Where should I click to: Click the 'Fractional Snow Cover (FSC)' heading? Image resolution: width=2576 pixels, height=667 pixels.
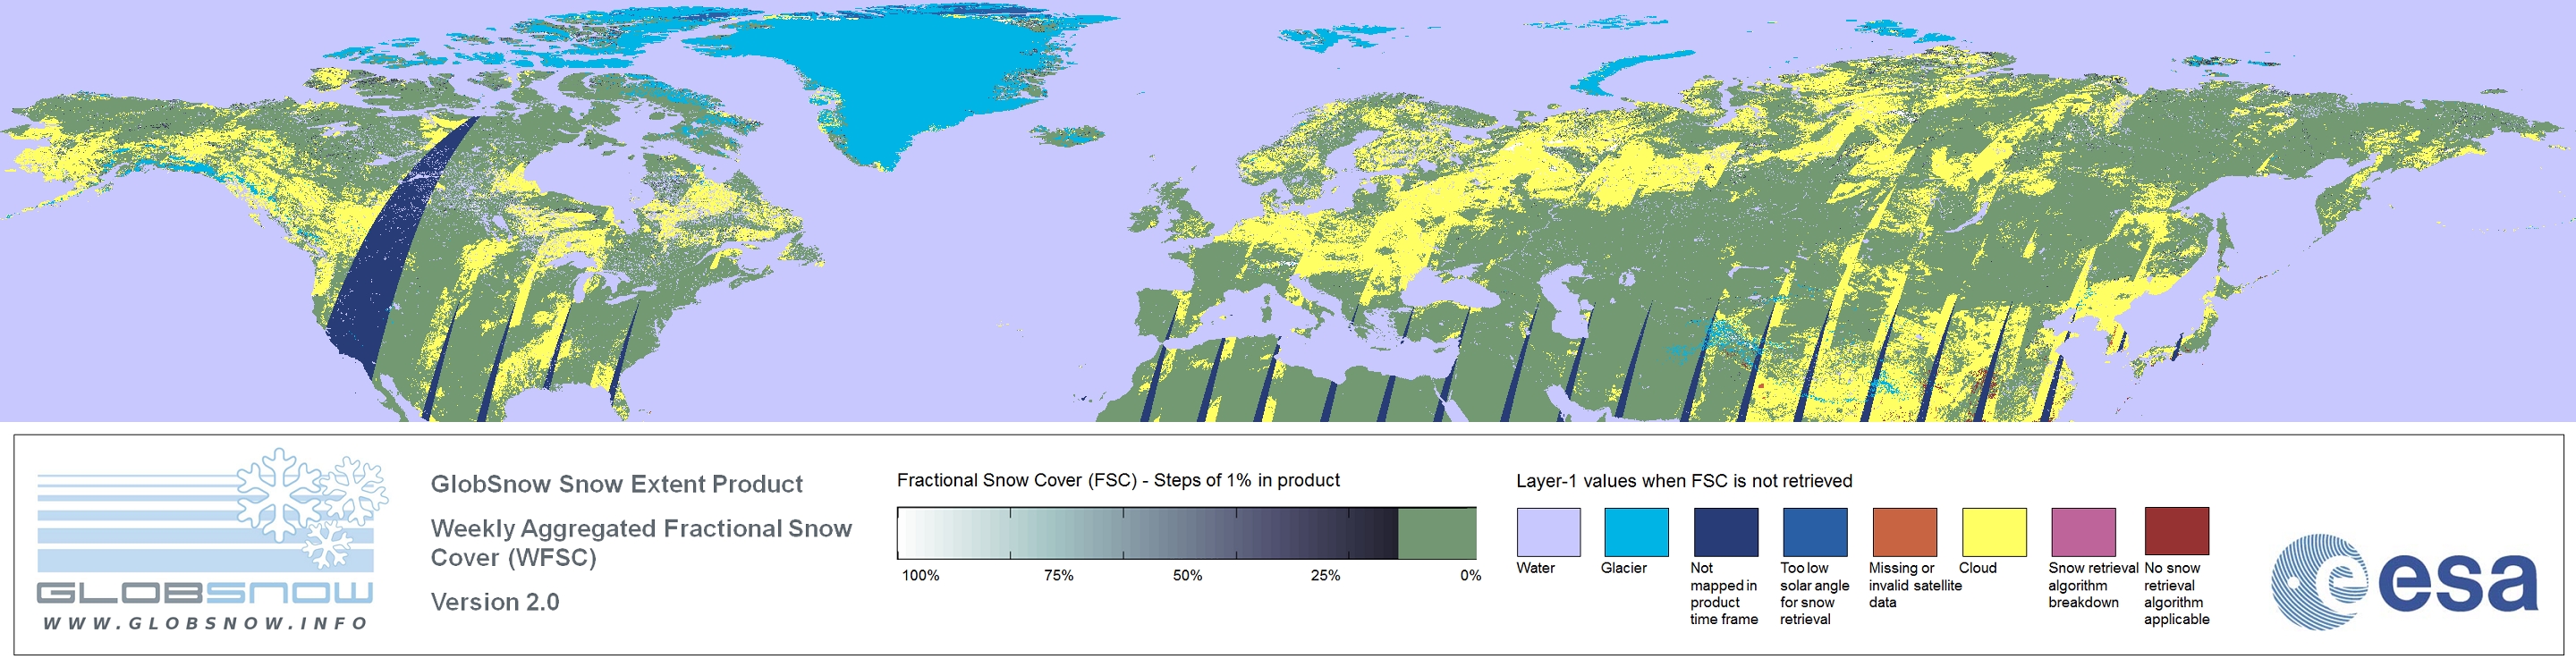coord(1118,480)
